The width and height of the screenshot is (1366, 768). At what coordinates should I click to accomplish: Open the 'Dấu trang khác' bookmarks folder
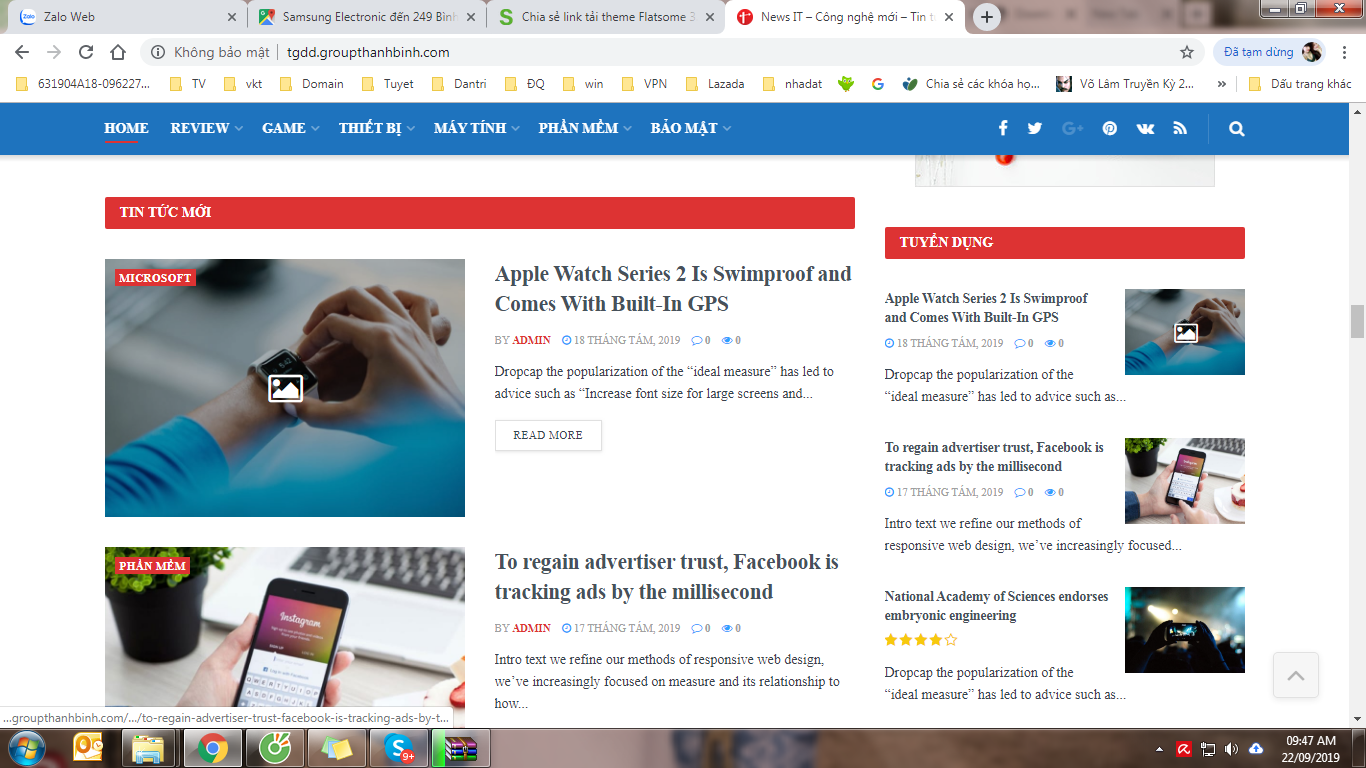(x=1300, y=84)
